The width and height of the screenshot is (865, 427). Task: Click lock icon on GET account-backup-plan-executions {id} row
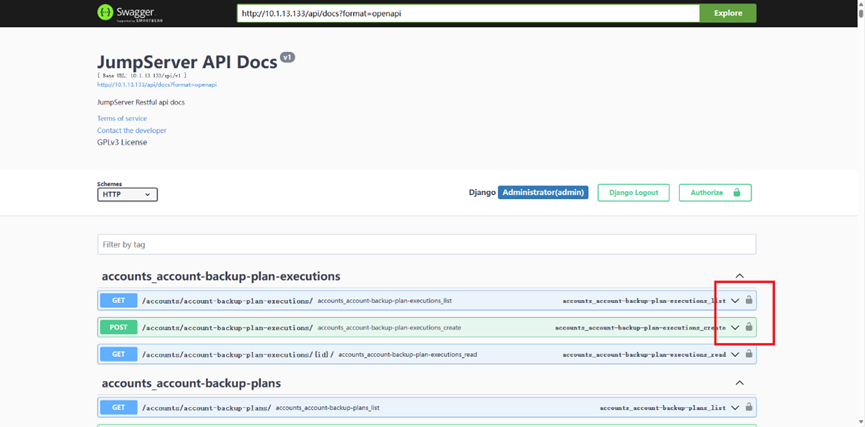click(x=749, y=354)
